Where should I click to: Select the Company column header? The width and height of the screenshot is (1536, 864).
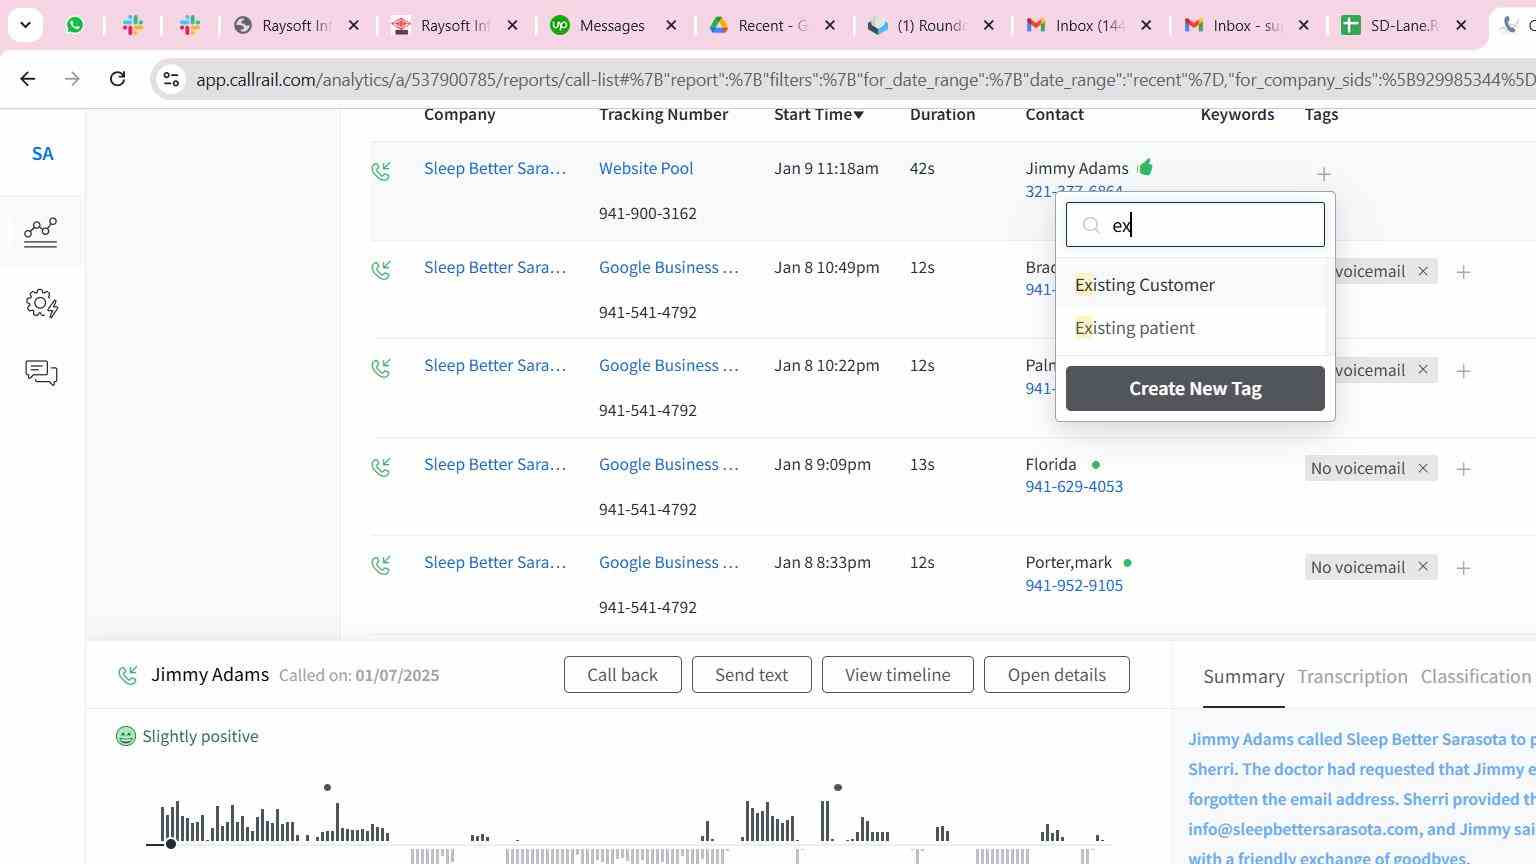coord(460,115)
